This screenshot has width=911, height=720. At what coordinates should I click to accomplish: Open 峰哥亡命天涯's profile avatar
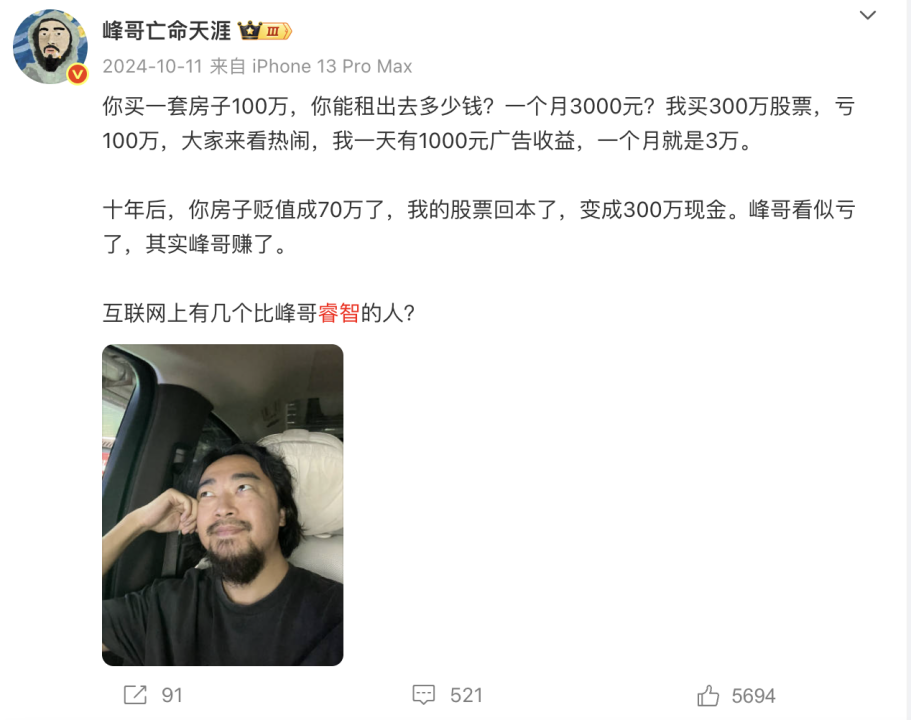click(x=51, y=46)
